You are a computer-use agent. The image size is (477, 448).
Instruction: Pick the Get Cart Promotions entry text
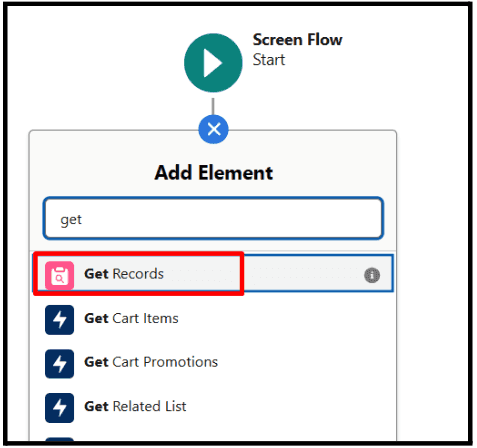pos(151,362)
